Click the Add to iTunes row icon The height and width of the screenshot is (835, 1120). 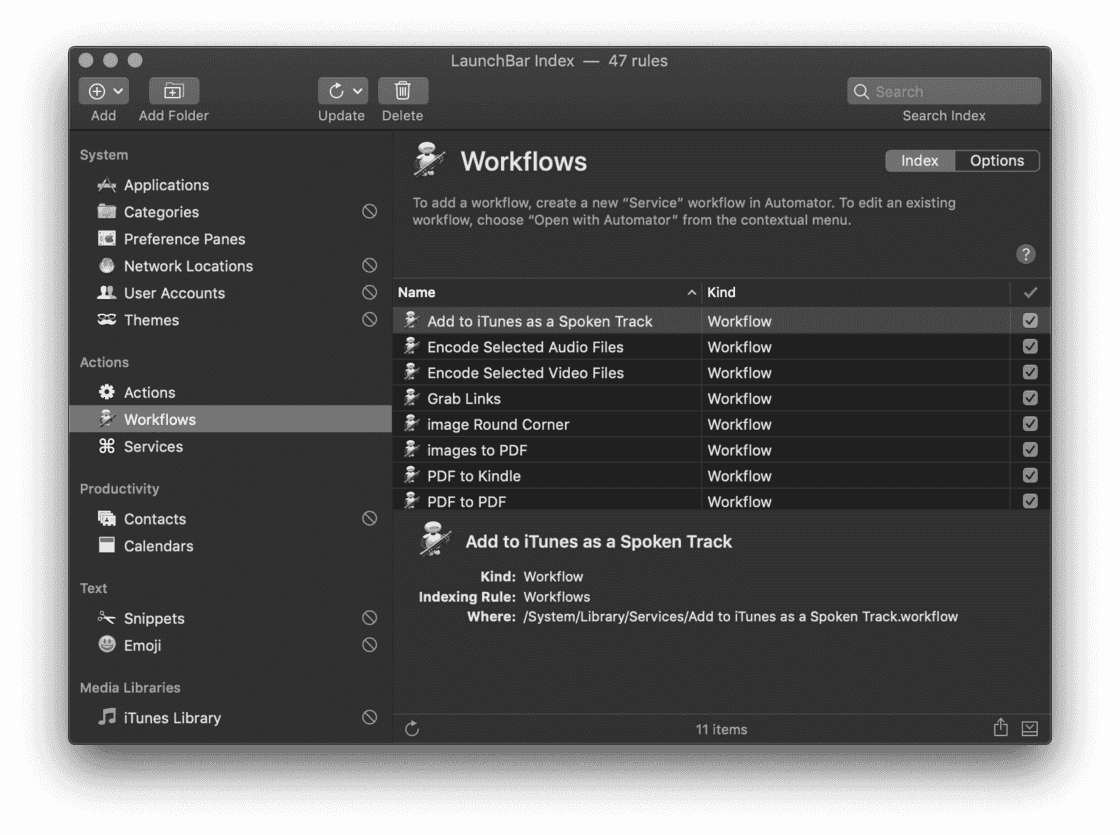pyautogui.click(x=411, y=320)
